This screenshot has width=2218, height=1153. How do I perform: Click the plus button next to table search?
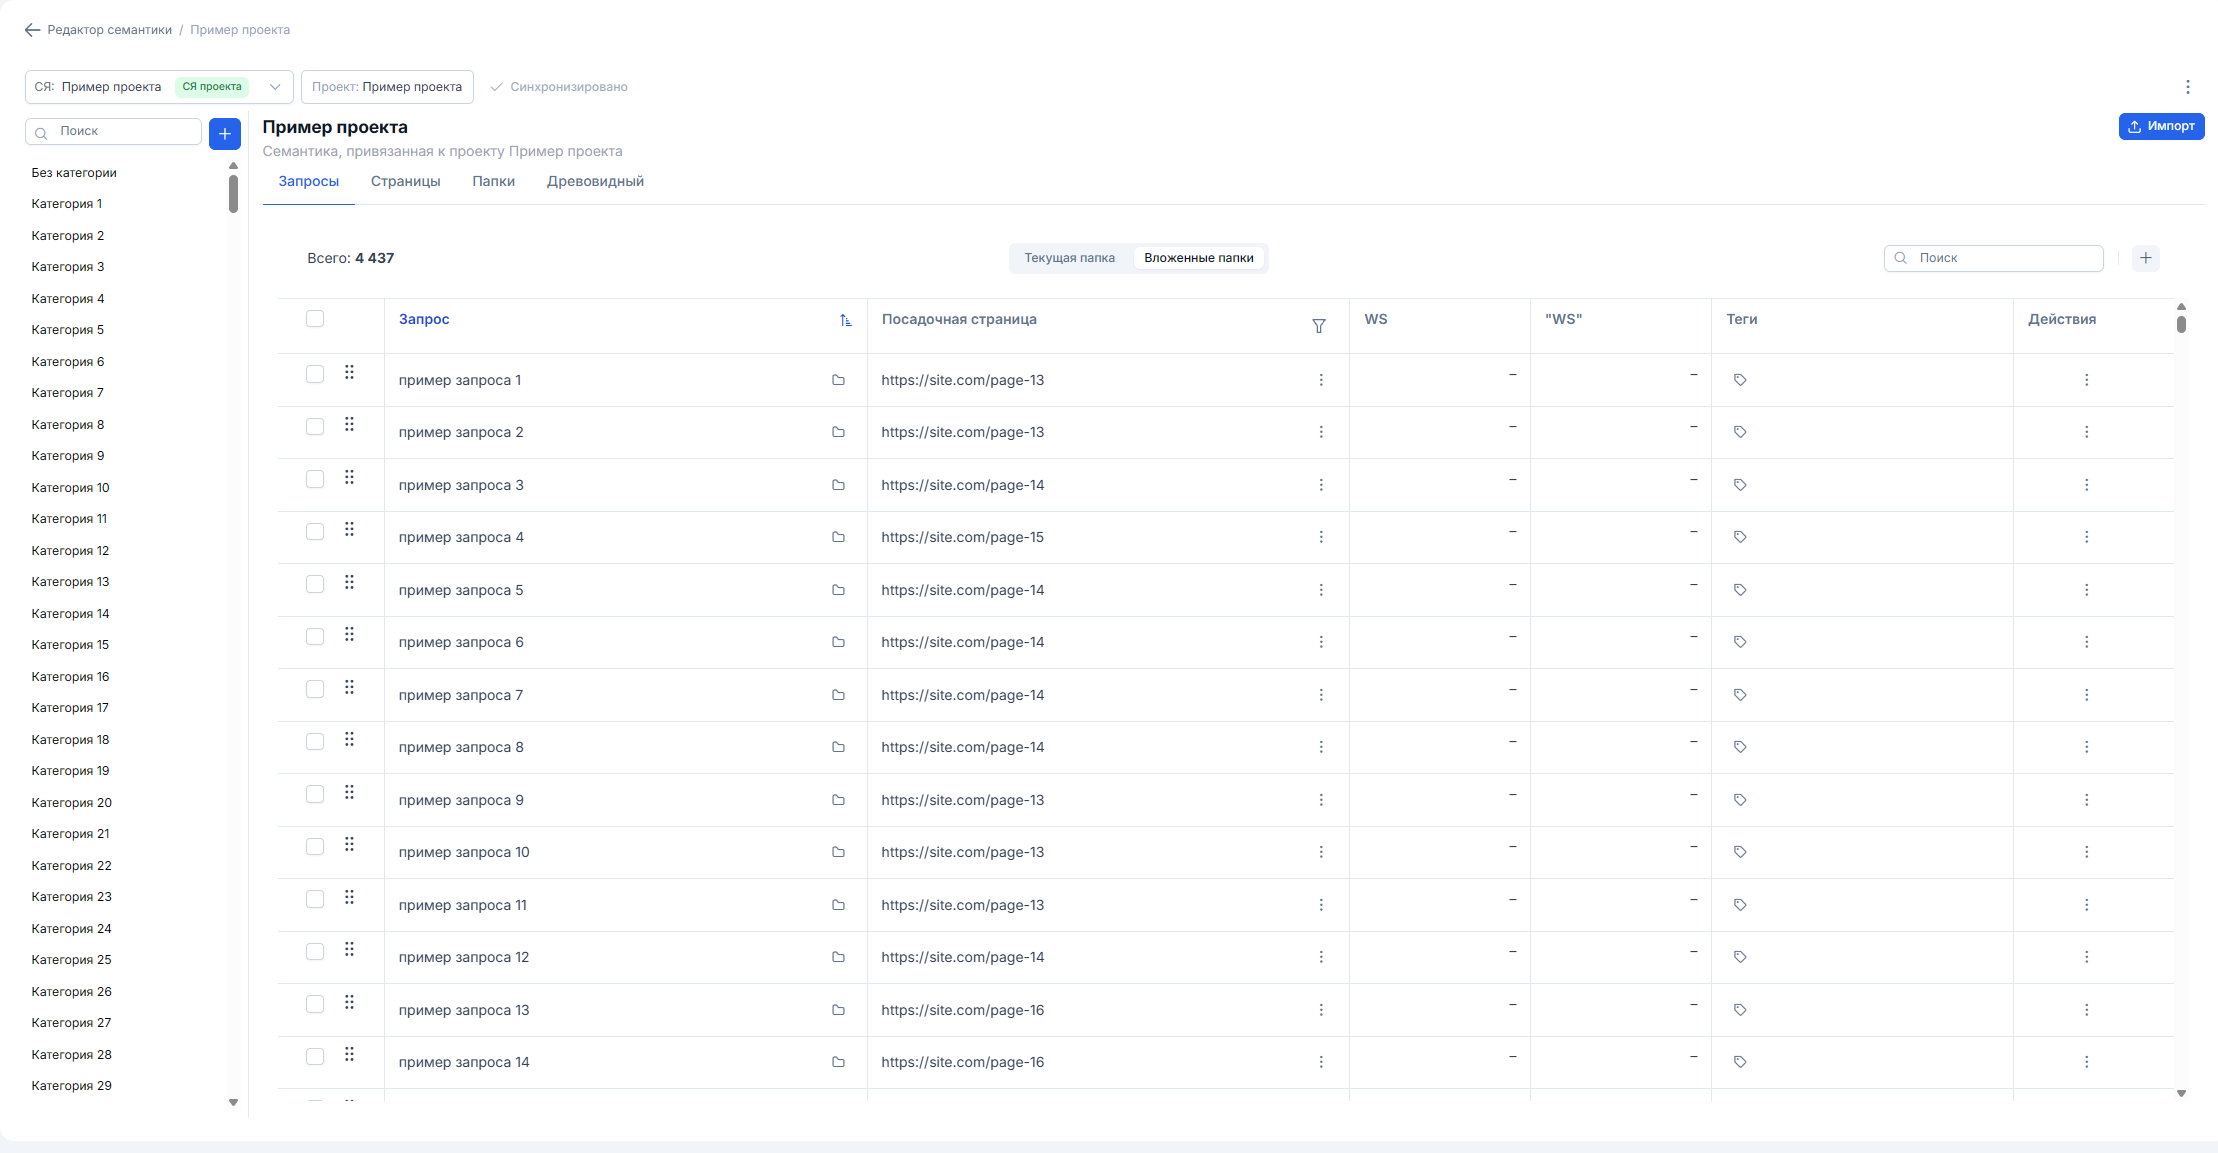(2146, 258)
